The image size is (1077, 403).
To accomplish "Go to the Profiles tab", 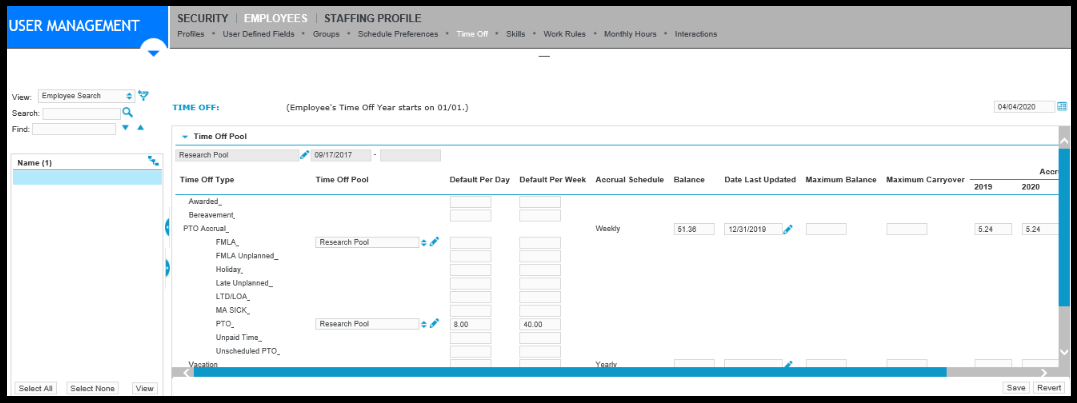I will (191, 34).
